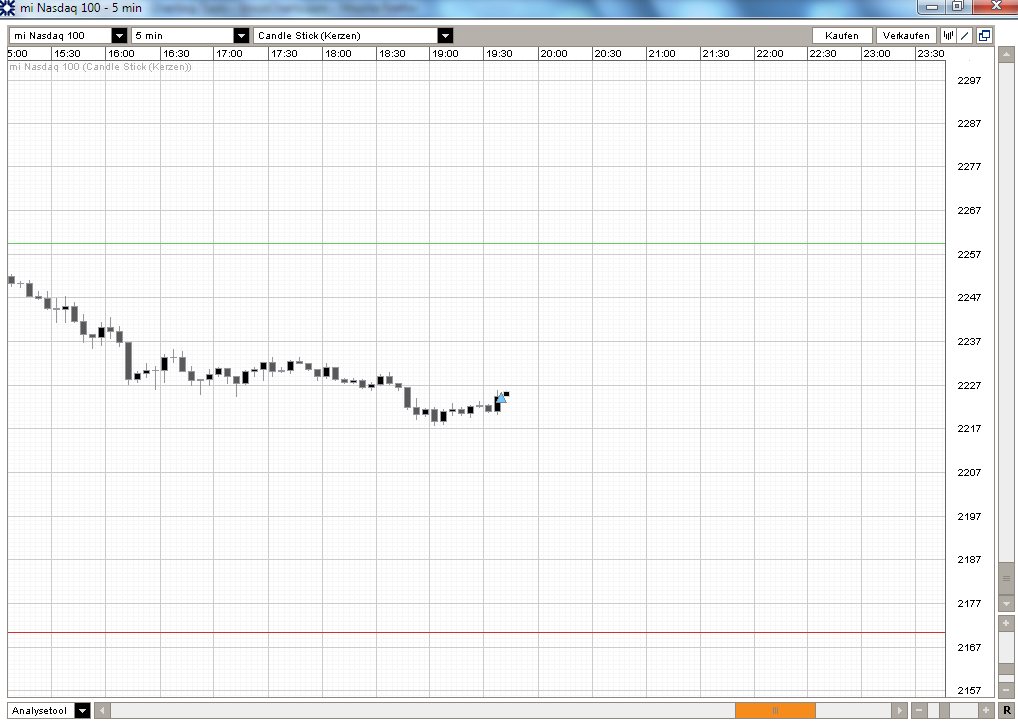This screenshot has width=1018, height=724.
Task: Click the plus on the vertical price zoom
Action: 1006,623
